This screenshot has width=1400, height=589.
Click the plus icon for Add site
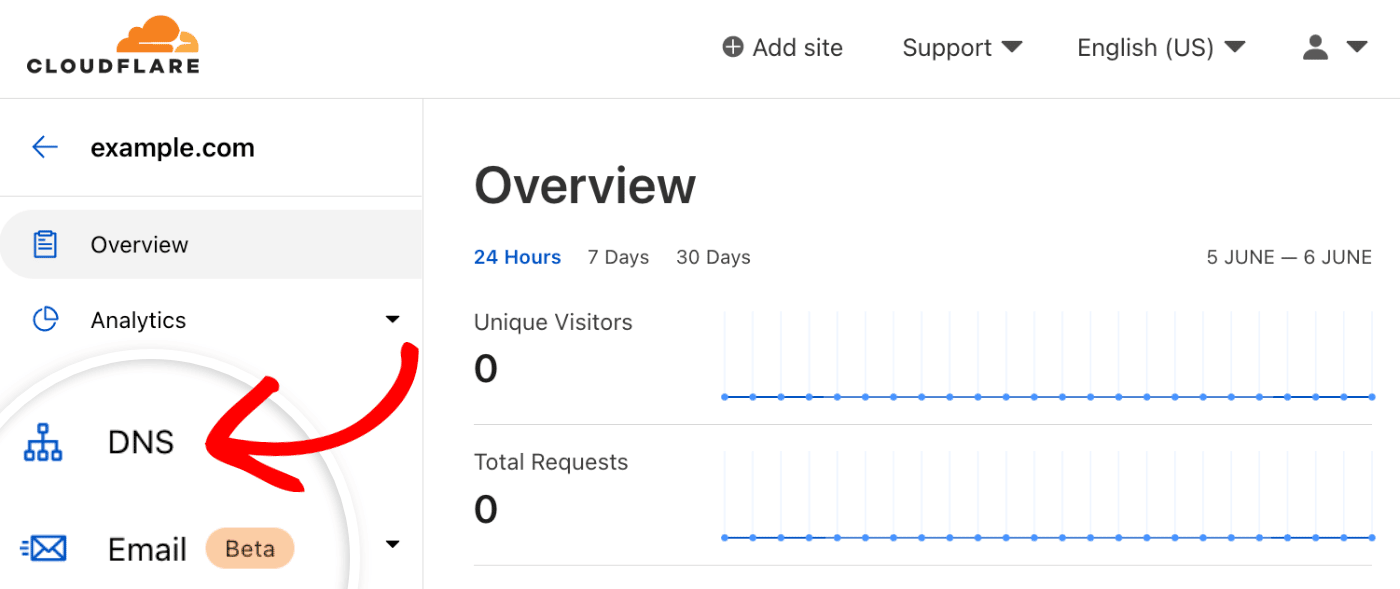tap(733, 47)
